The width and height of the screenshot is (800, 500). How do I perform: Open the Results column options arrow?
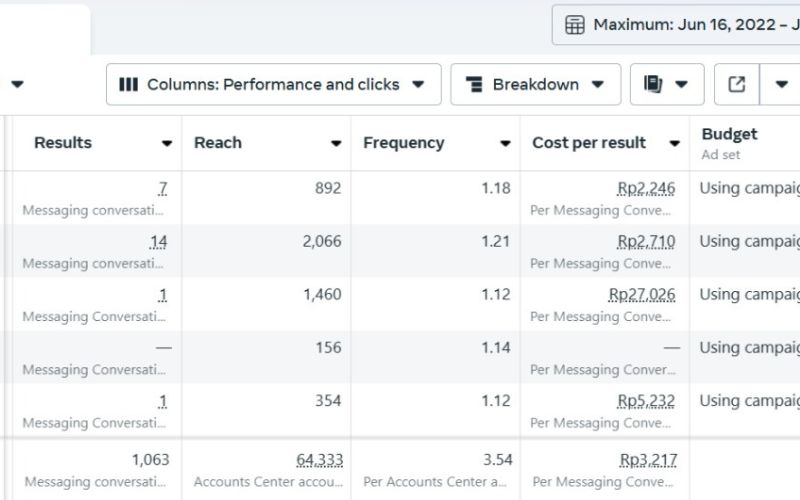point(167,144)
